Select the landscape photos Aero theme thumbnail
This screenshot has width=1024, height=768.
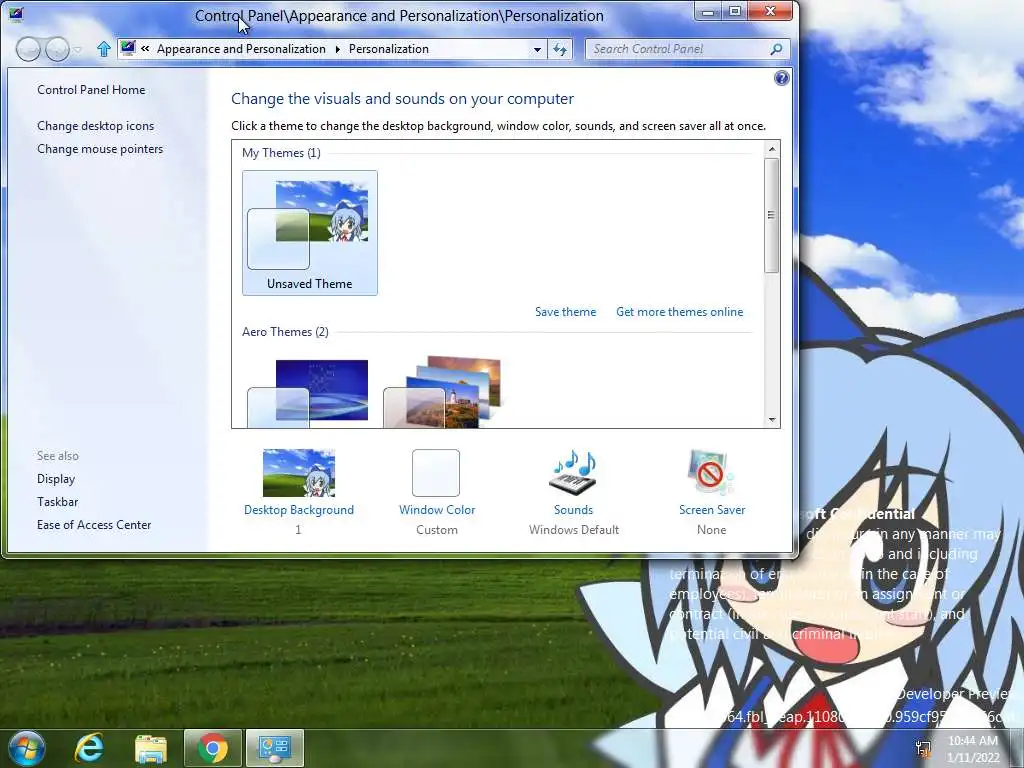pyautogui.click(x=443, y=392)
